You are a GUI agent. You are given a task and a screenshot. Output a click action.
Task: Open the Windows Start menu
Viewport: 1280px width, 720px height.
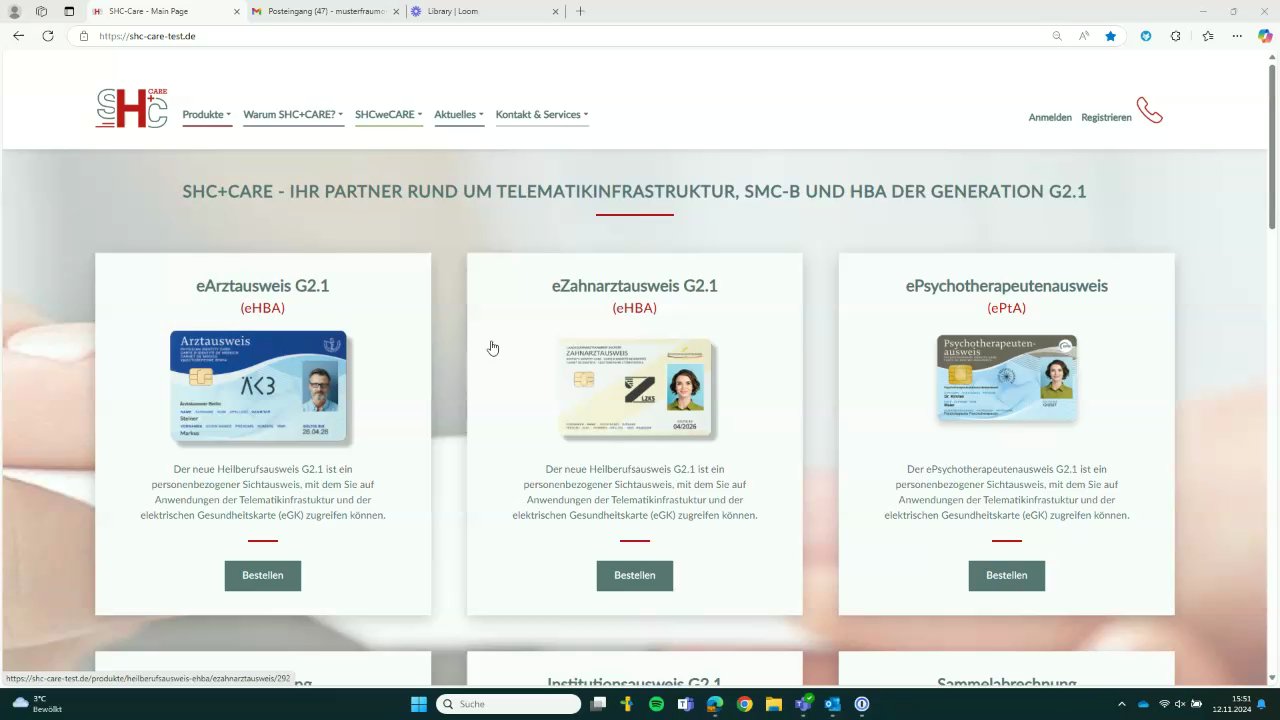419,704
